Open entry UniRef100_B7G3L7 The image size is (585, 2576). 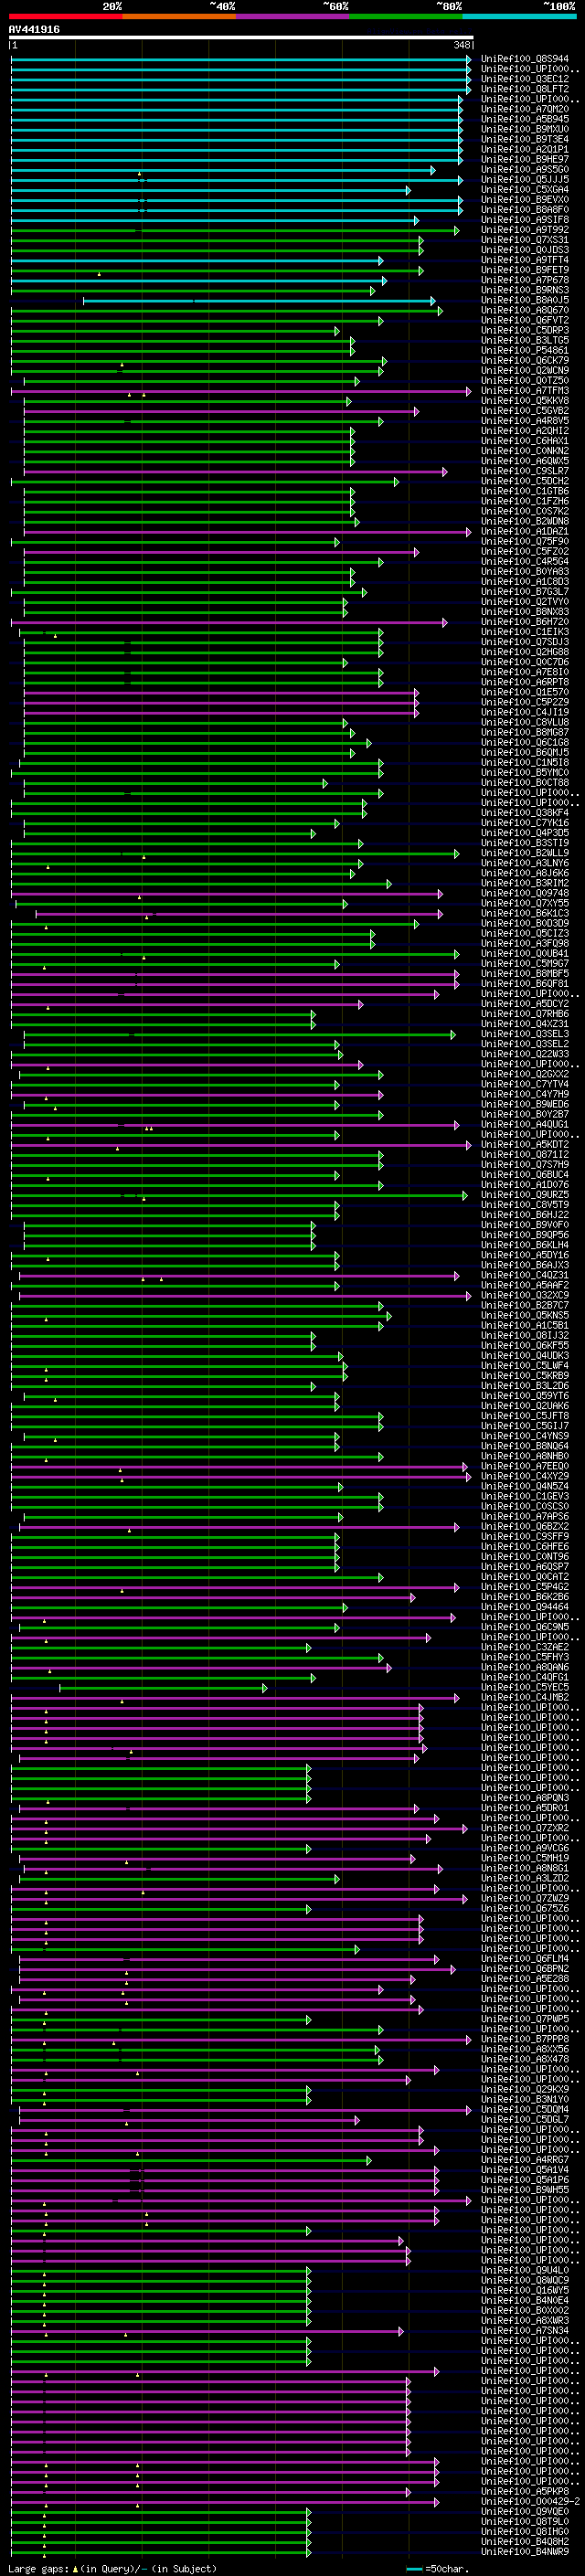525,592
